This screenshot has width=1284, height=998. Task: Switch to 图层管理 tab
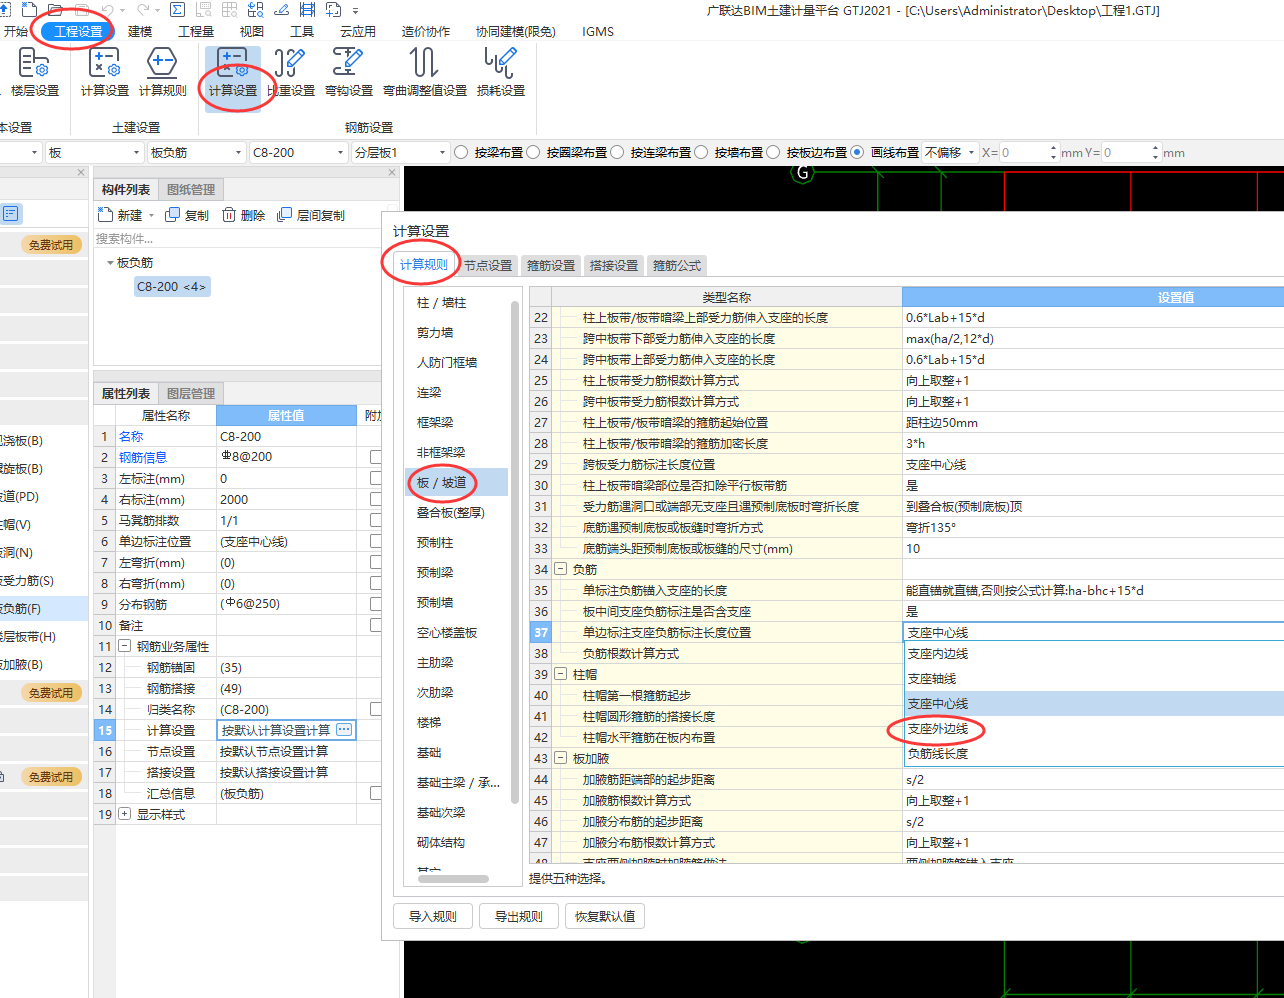[x=190, y=393]
